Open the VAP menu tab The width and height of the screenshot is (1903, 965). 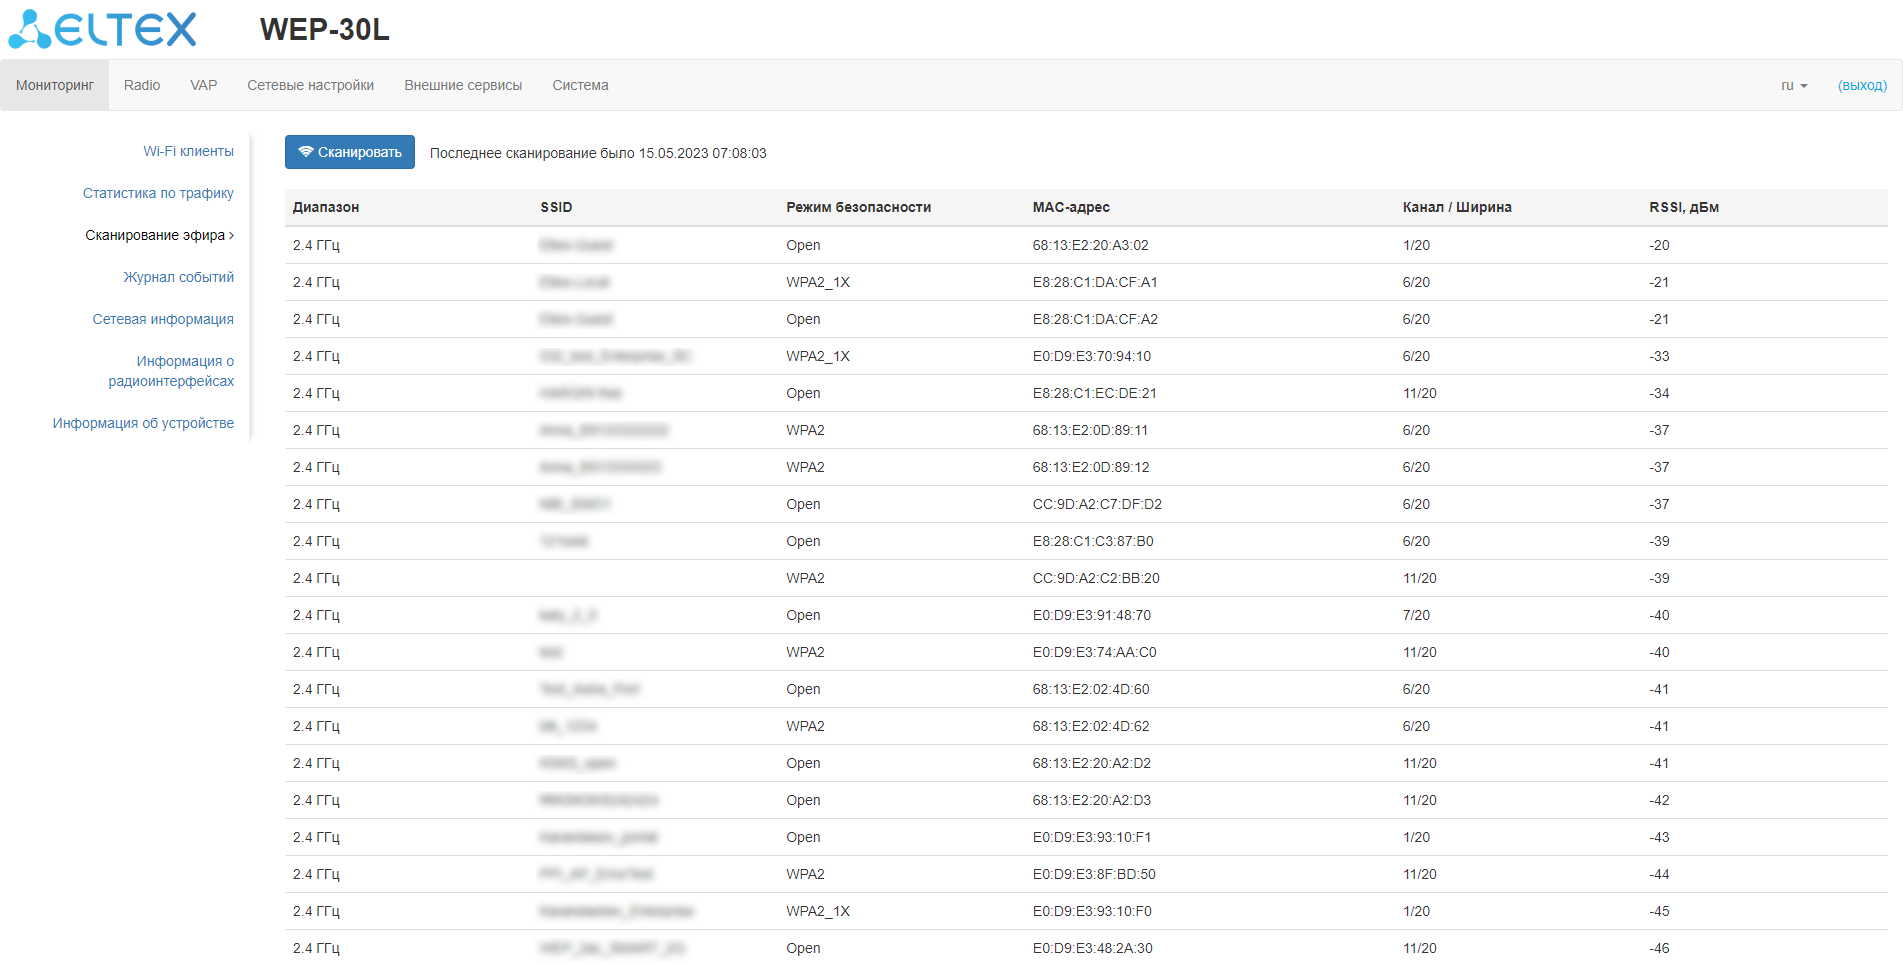[204, 85]
